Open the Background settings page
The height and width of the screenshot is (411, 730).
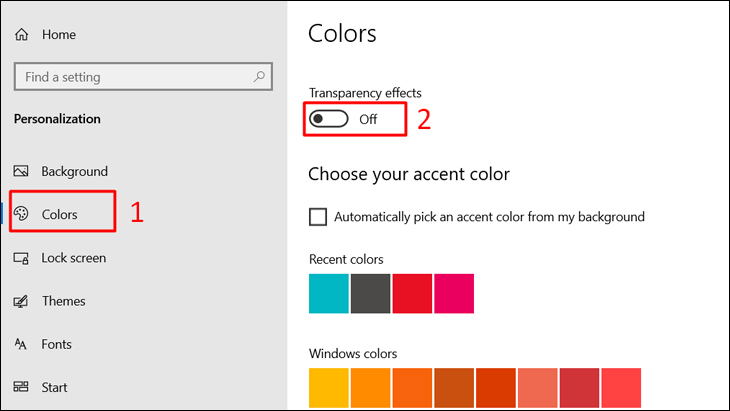tap(74, 172)
